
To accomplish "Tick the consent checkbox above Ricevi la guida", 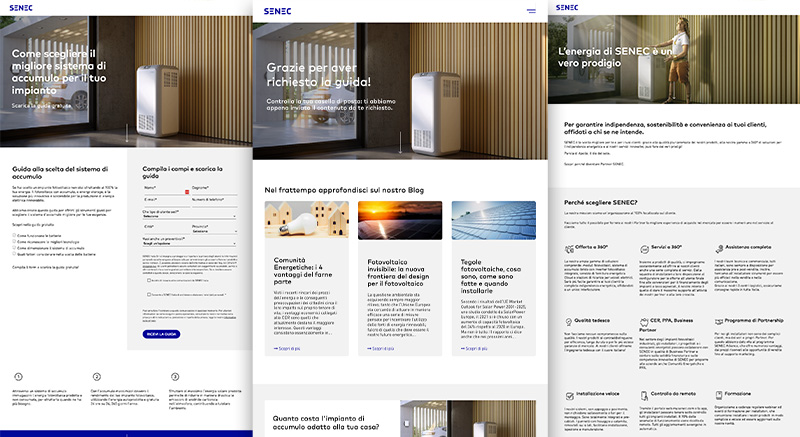I will tap(147, 295).
